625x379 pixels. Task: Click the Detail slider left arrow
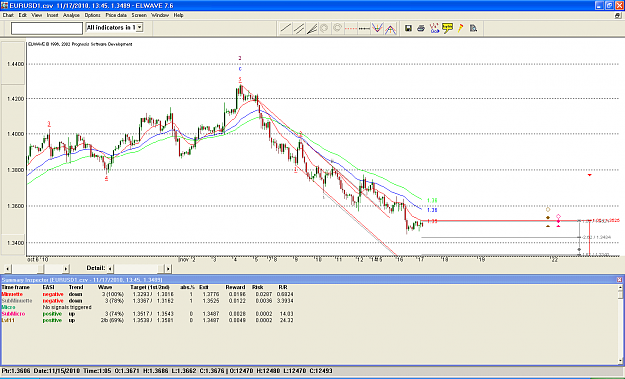click(x=110, y=269)
